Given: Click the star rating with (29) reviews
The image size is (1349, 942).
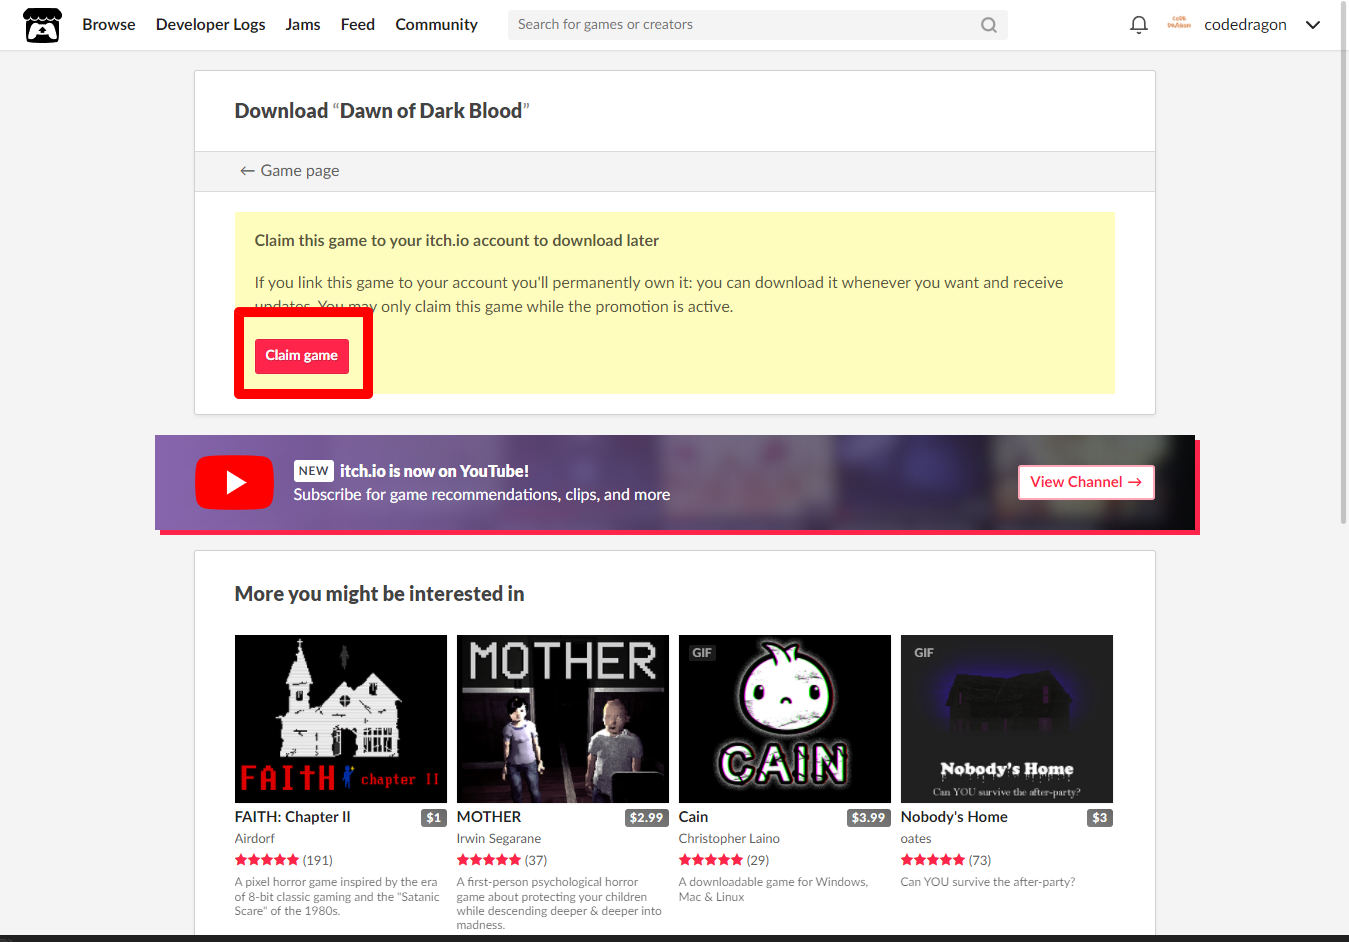Looking at the screenshot, I should [x=724, y=860].
